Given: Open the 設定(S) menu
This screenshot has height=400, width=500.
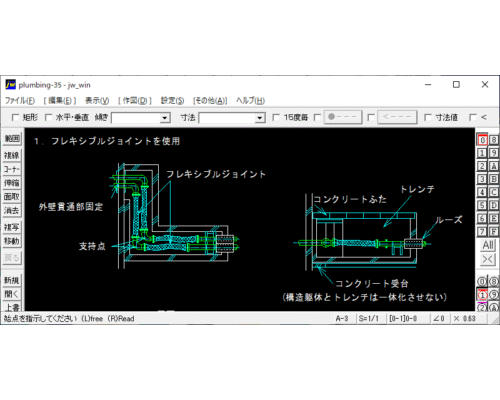Looking at the screenshot, I should (172, 100).
